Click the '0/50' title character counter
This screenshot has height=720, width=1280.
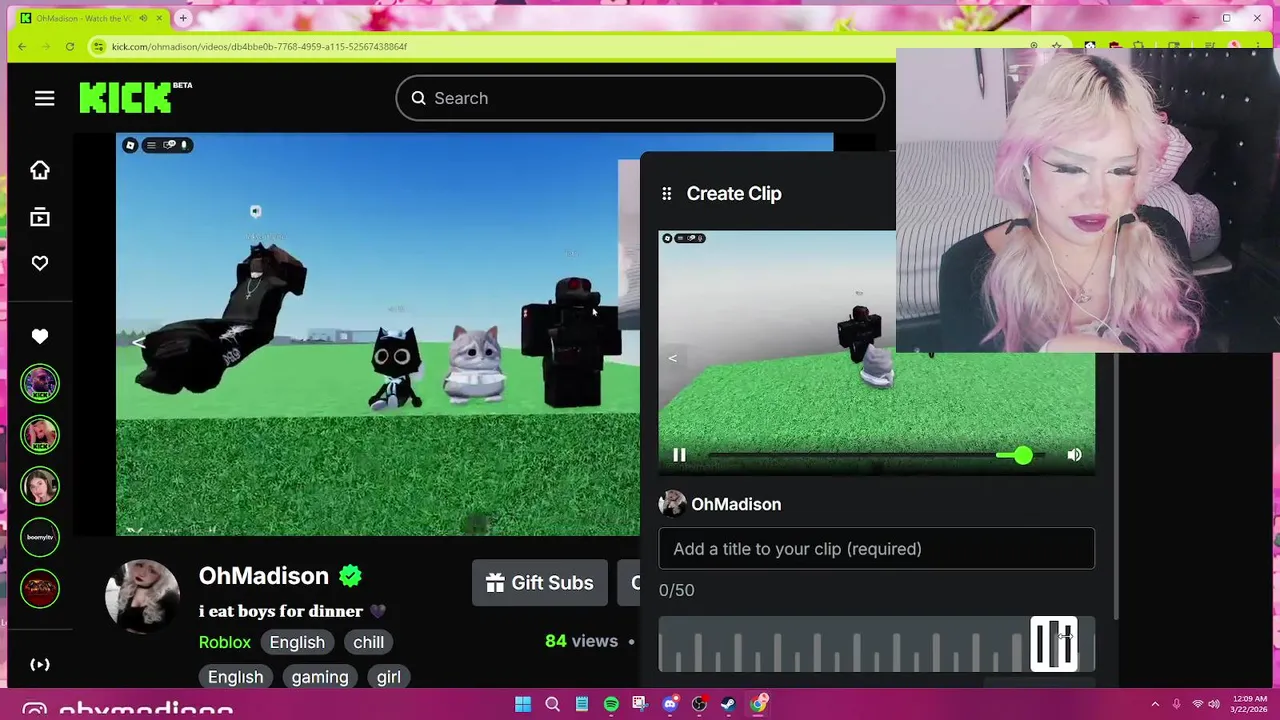point(677,590)
